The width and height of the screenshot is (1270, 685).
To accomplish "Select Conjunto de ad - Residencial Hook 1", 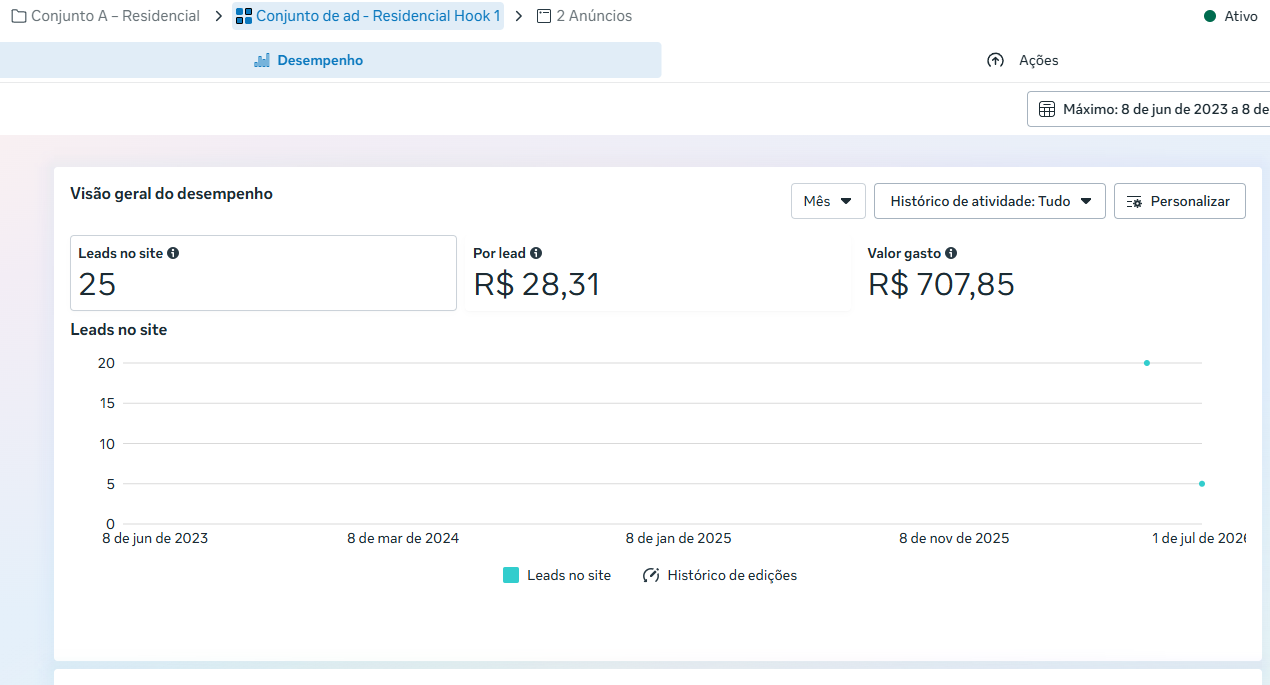I will pyautogui.click(x=378, y=16).
